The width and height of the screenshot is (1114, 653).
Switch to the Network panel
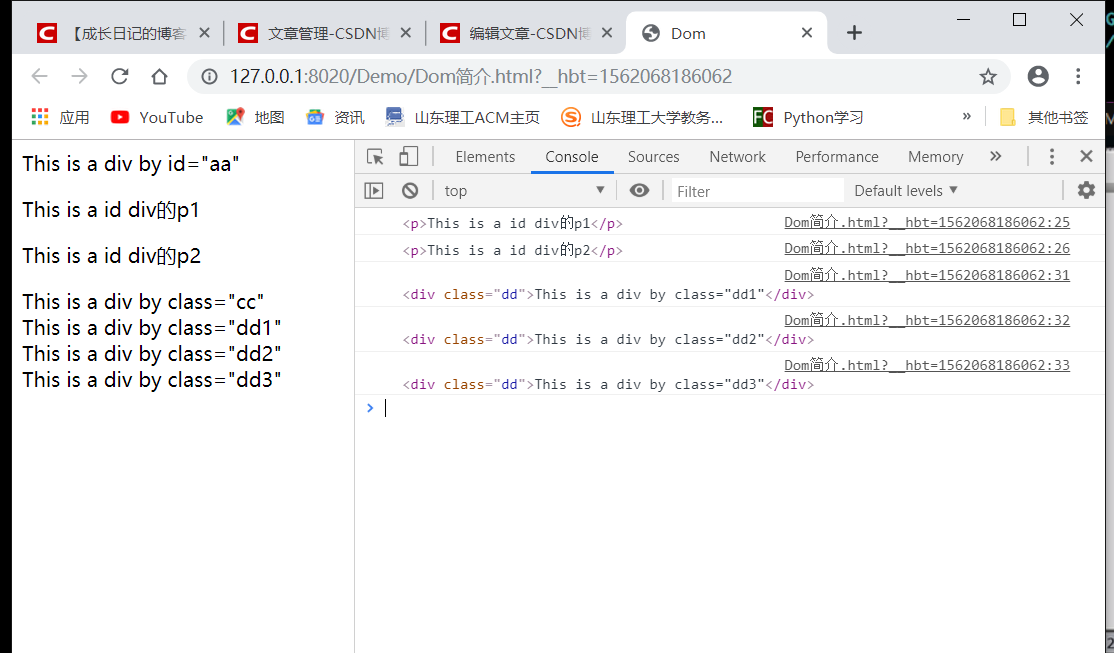(x=737, y=156)
